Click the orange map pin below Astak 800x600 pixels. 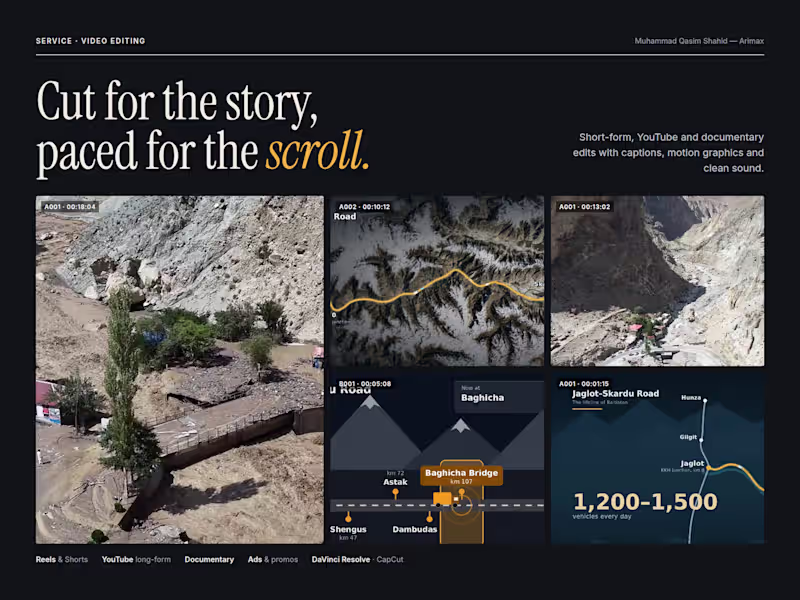(395, 493)
